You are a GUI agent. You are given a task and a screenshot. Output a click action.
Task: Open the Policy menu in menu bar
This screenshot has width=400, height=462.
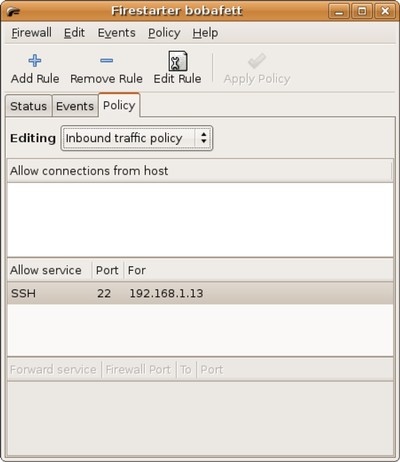[164, 33]
